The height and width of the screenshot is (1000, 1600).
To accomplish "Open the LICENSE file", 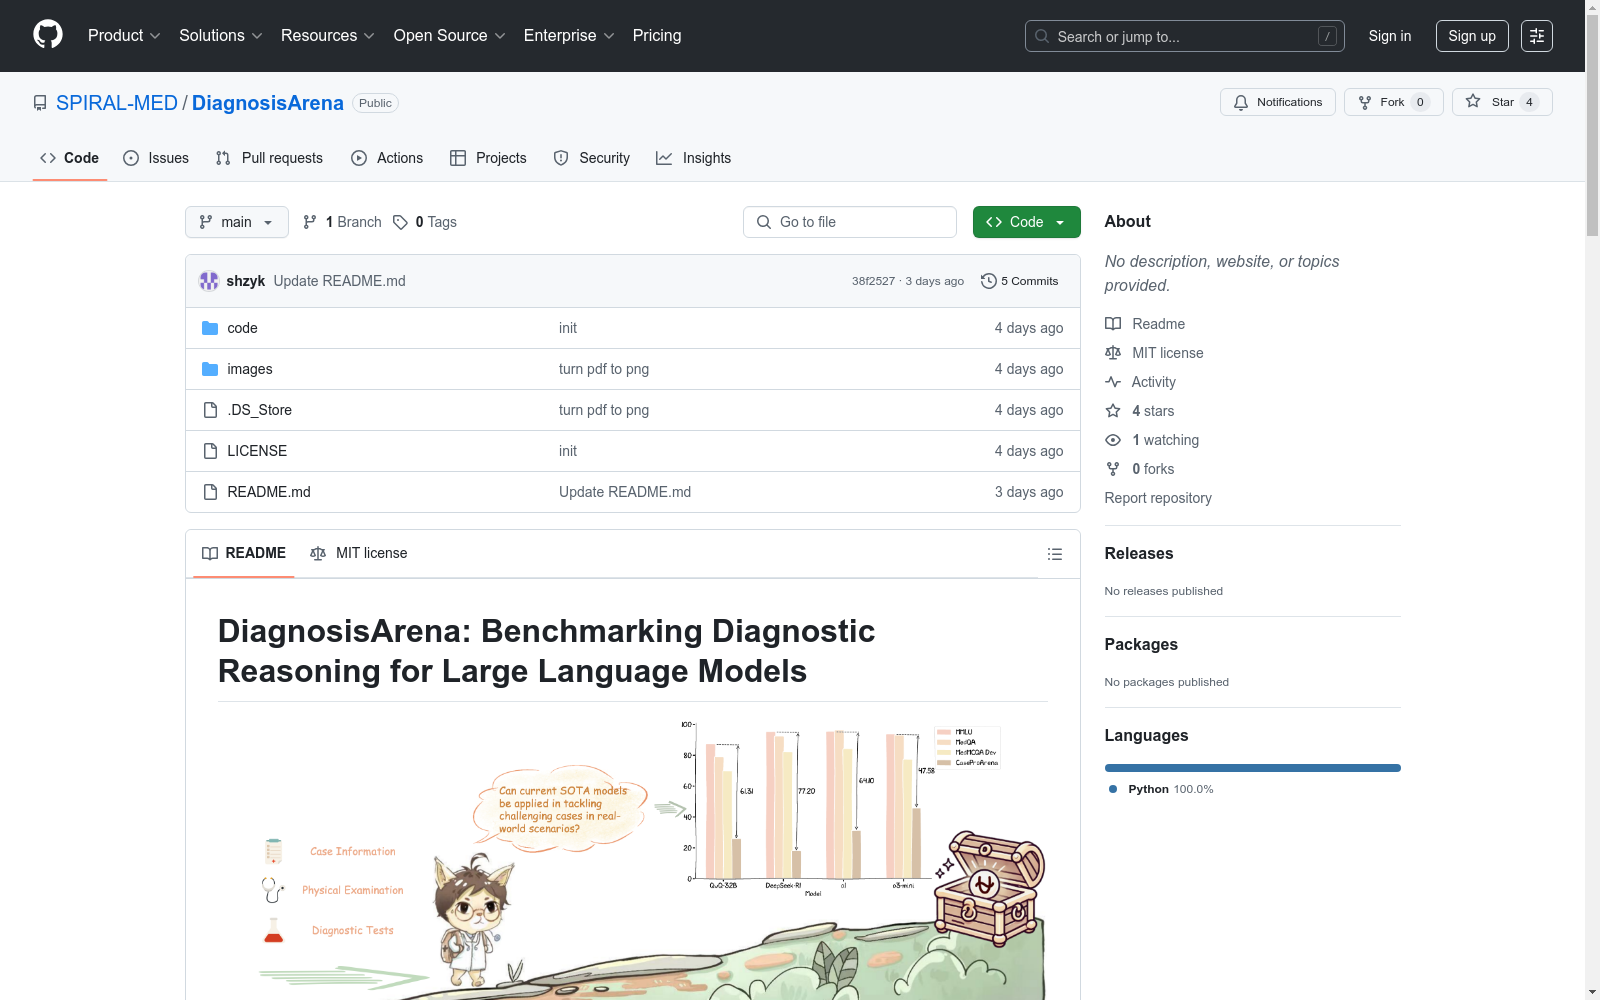I will coord(257,451).
